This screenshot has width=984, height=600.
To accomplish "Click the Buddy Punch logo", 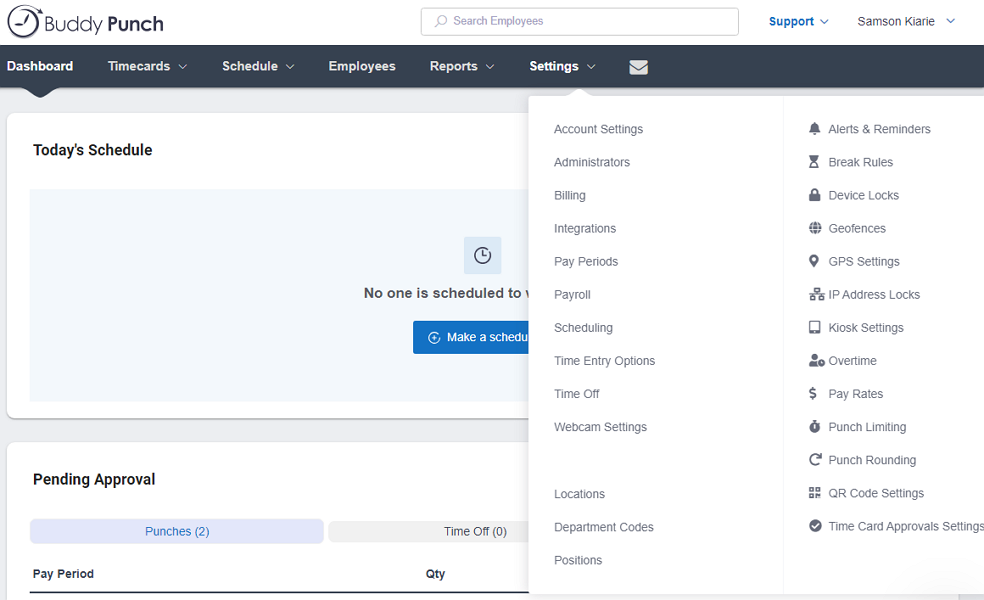I will pos(85,22).
